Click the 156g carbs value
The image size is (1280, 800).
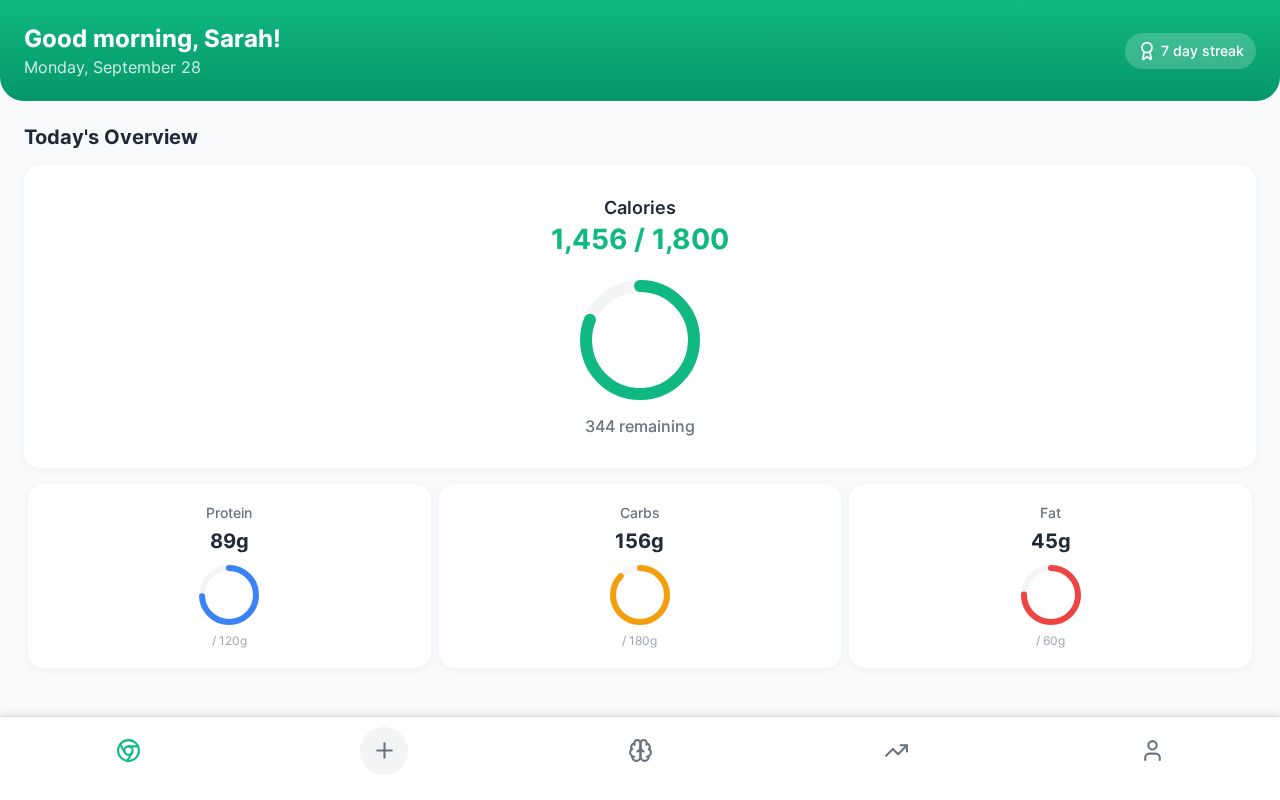coord(640,541)
